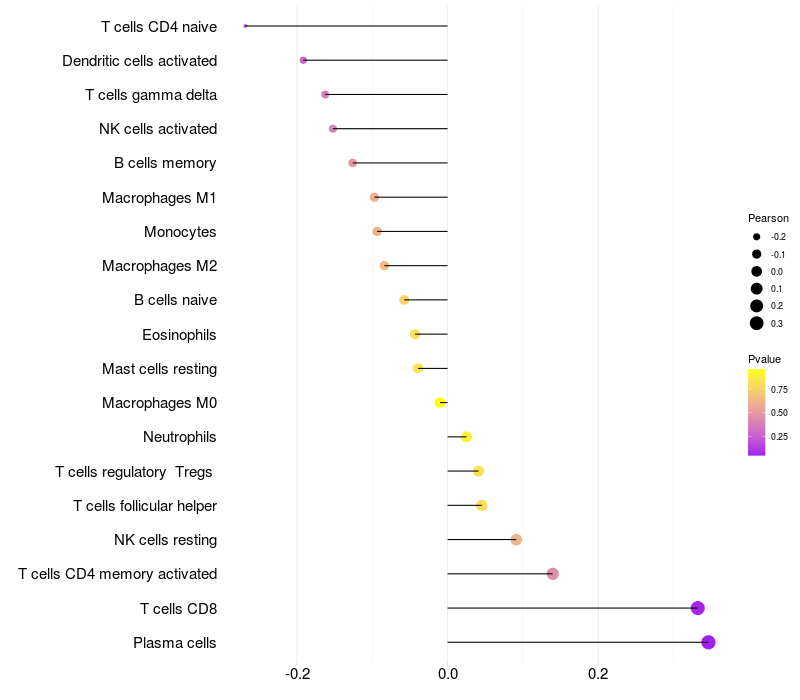Screen dimensions: 800x700
Task: Click the Pearson legend title
Action: point(768,218)
